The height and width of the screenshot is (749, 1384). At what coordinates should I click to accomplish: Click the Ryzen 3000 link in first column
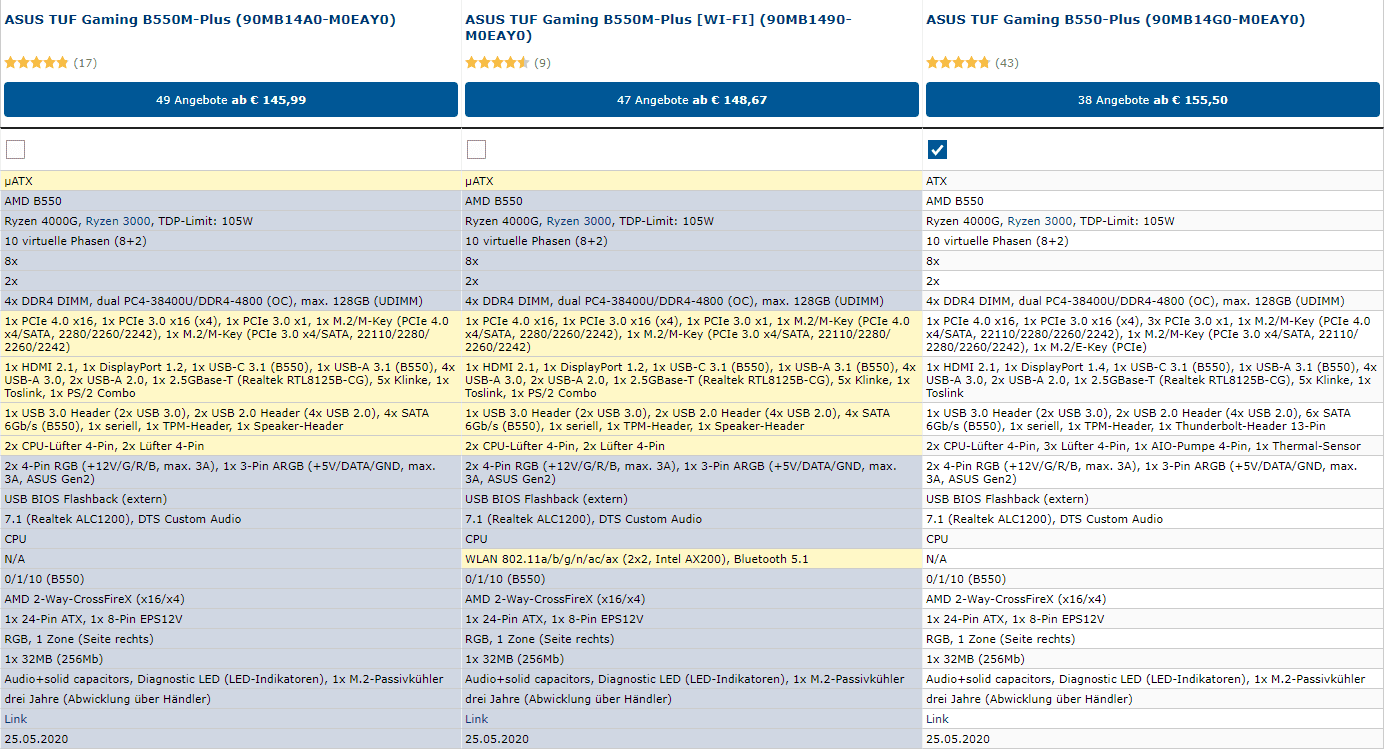[x=117, y=221]
